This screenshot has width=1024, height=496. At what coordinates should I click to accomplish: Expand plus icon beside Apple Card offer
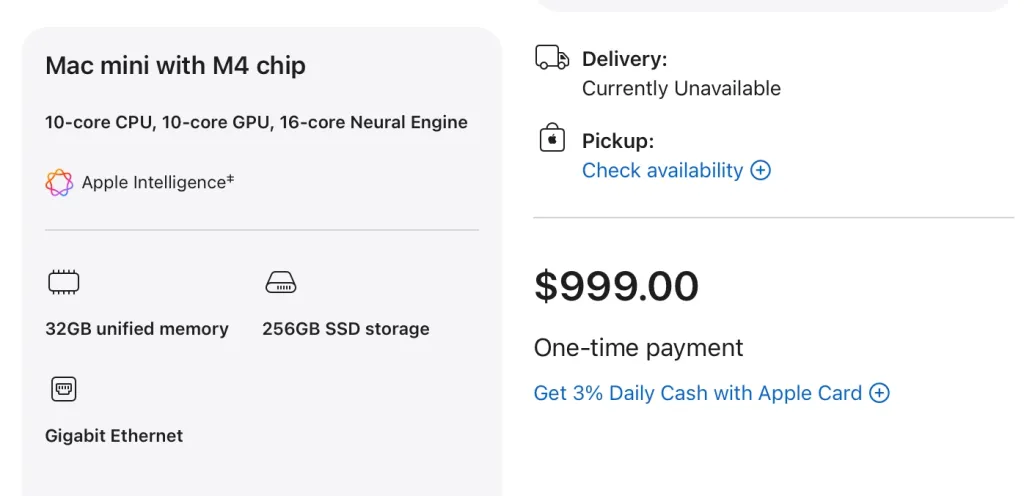879,393
